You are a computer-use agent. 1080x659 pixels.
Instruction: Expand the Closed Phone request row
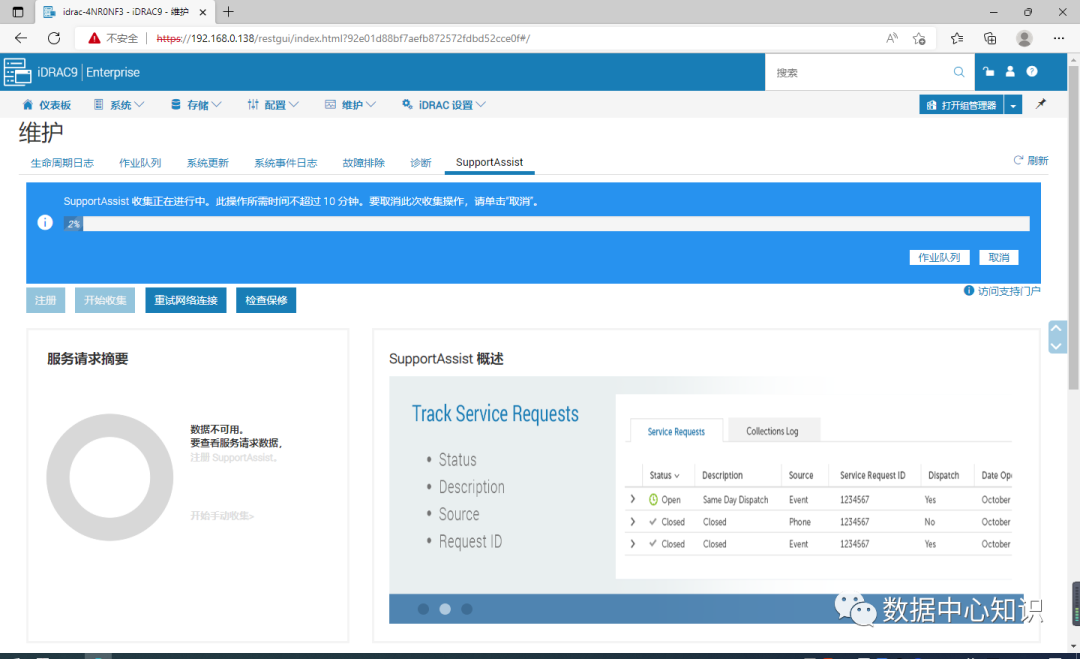[632, 521]
